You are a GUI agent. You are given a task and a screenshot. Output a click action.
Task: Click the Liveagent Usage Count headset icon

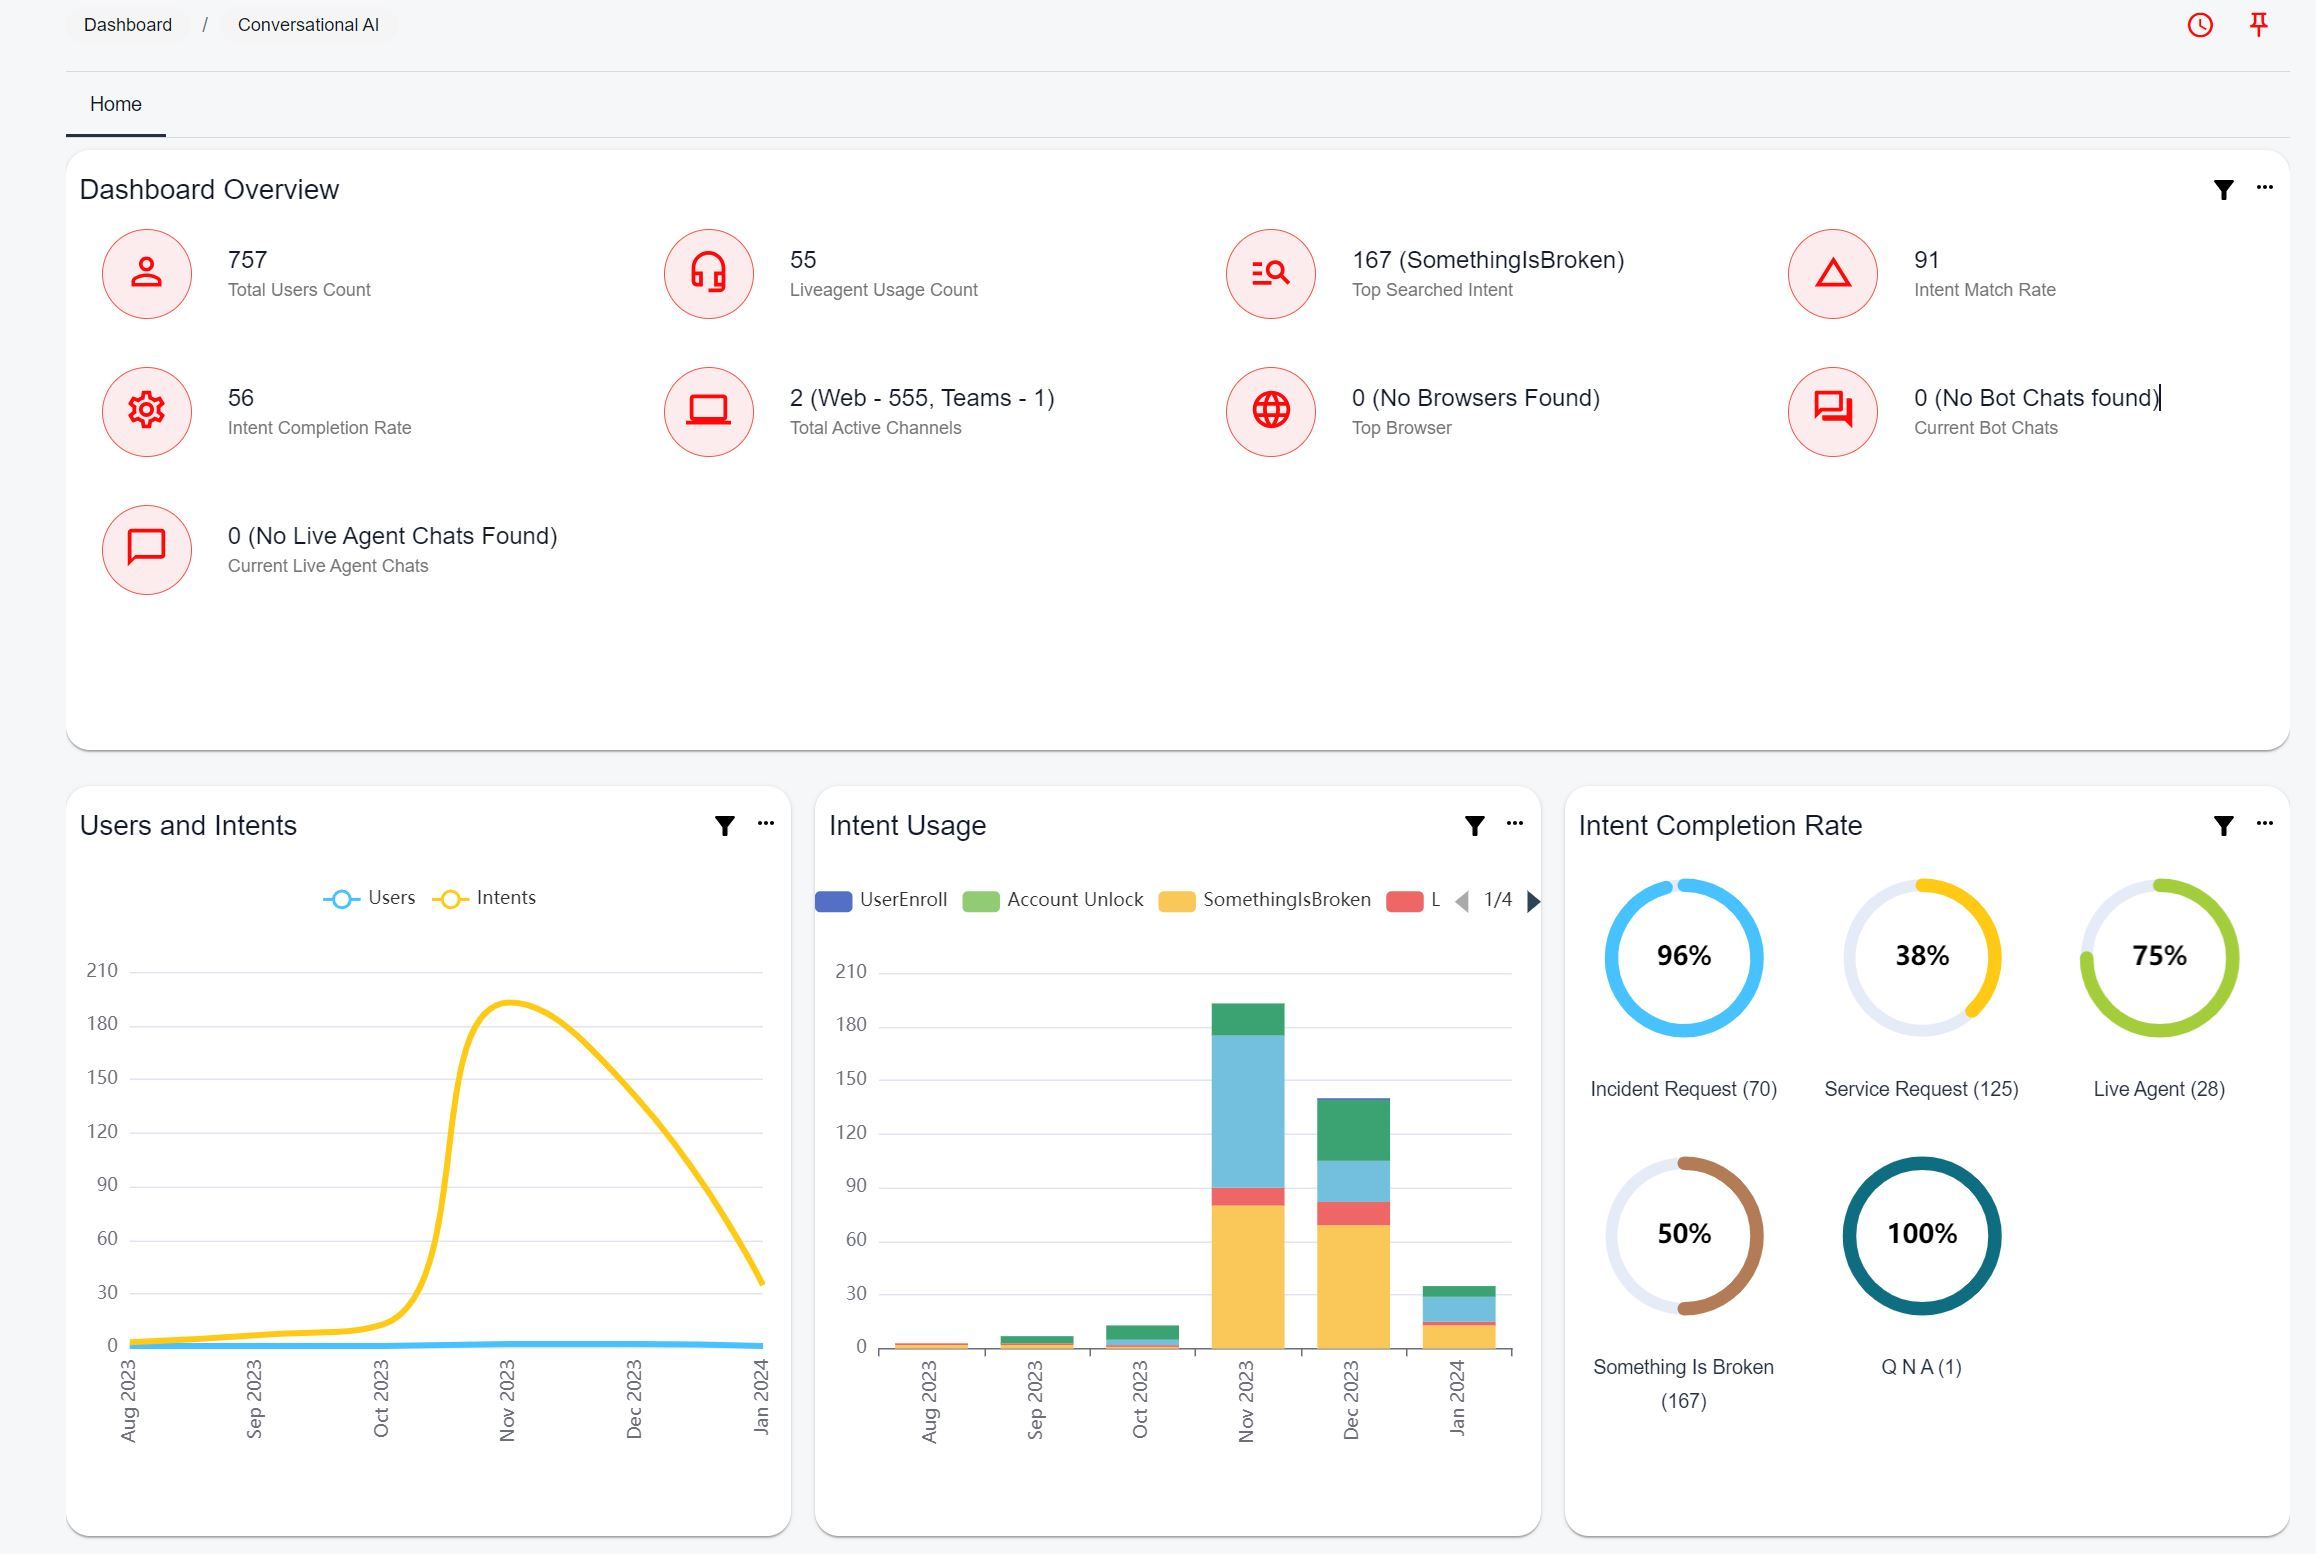pos(709,273)
